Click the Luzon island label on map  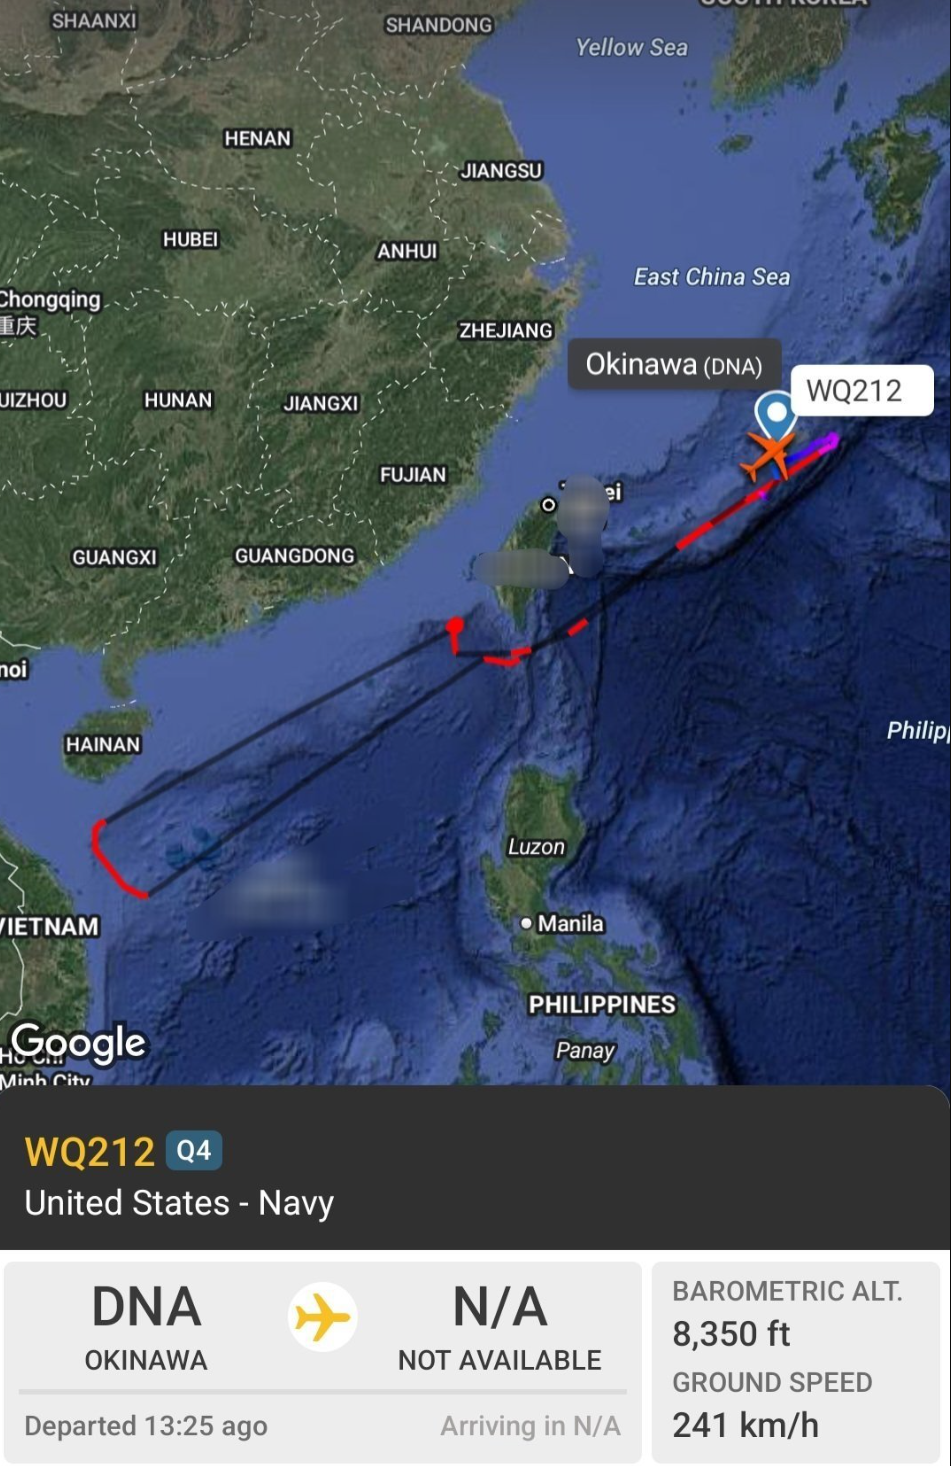(x=536, y=846)
